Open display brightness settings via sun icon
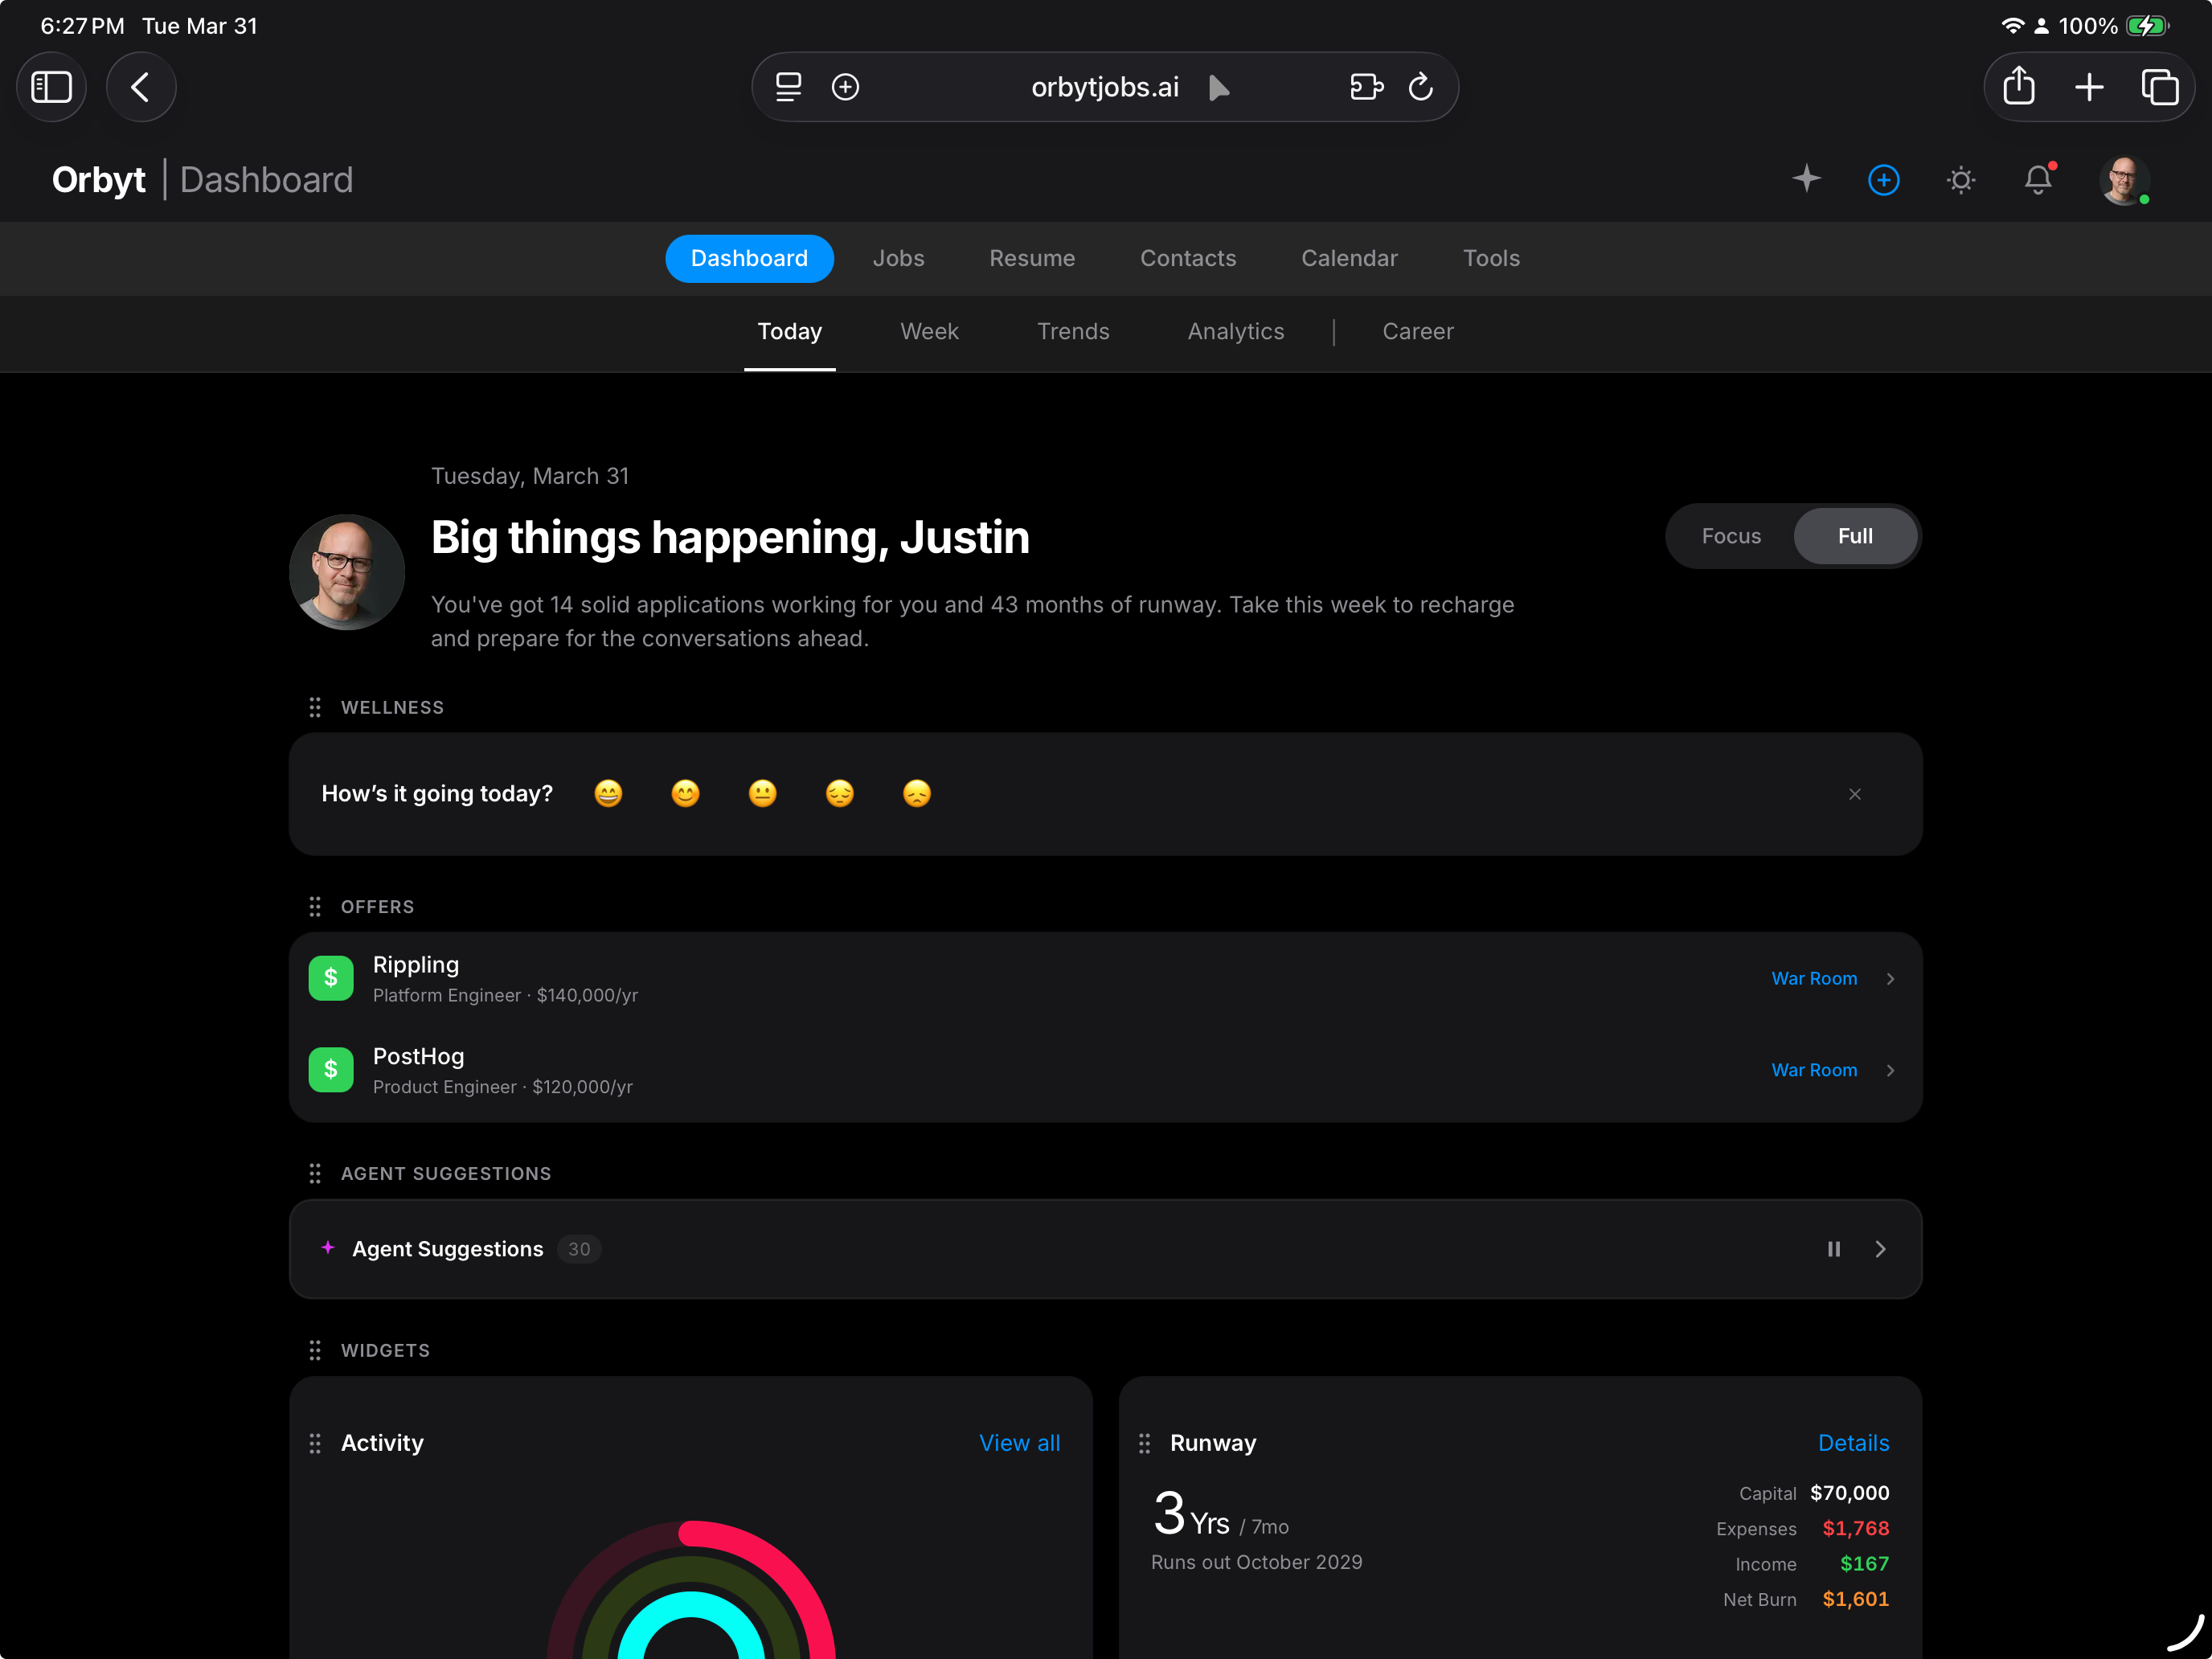This screenshot has width=2212, height=1659. [1961, 180]
